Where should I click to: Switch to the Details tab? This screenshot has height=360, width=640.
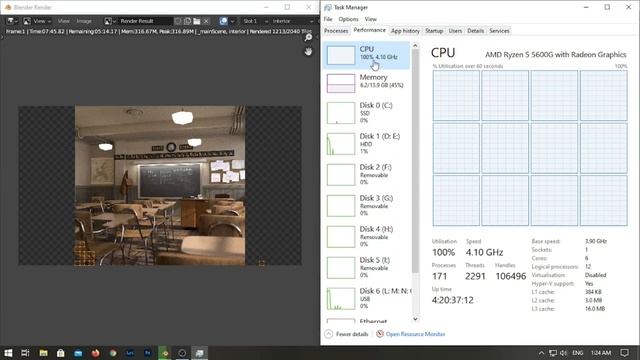pos(476,31)
